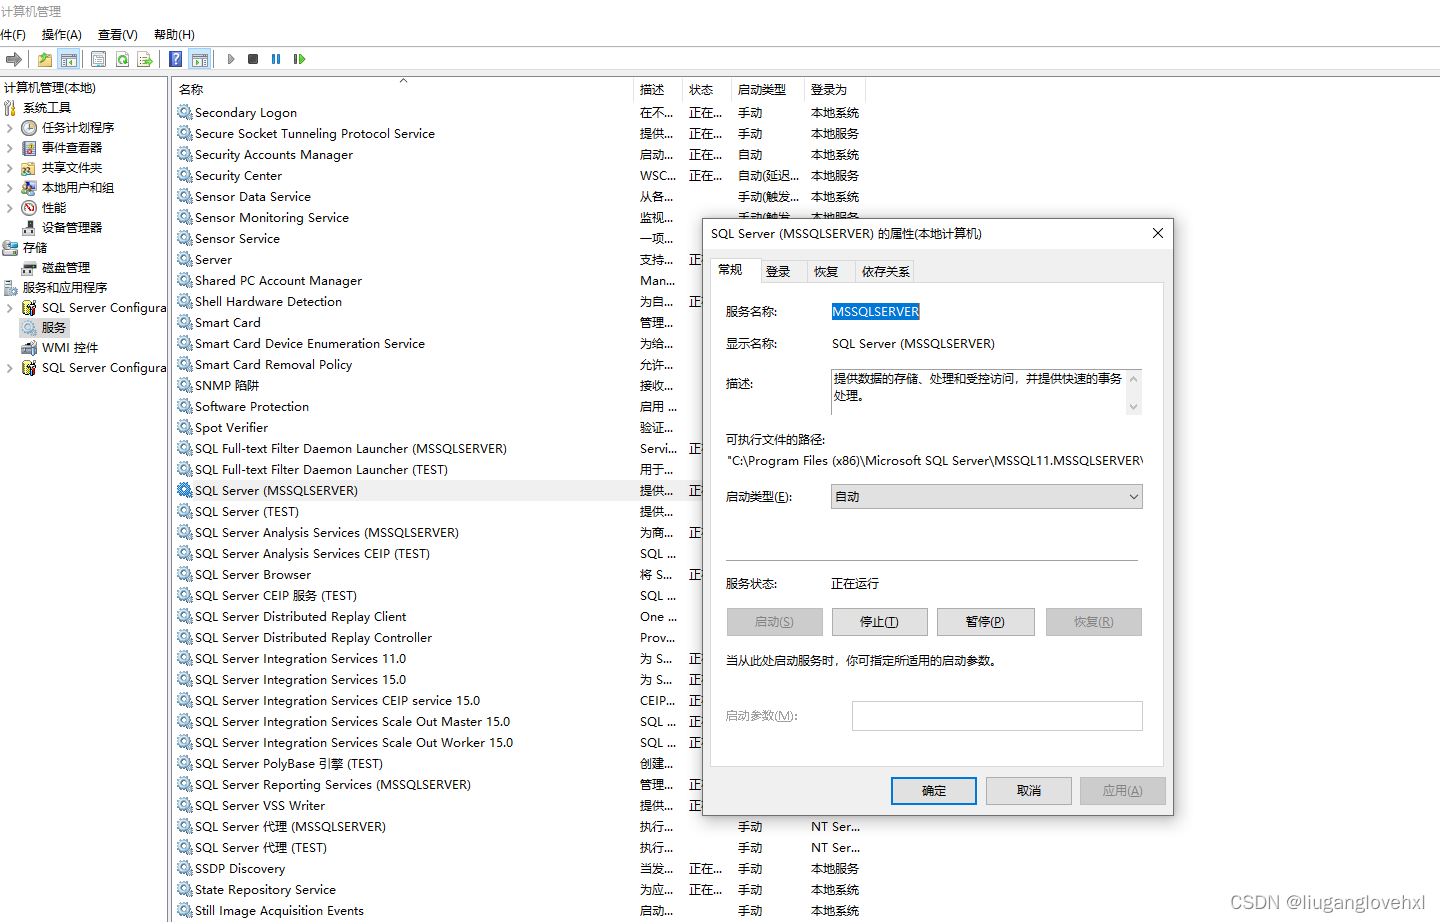1440x922 pixels.
Task: Sort services by the 名称 column header
Action: 404,90
